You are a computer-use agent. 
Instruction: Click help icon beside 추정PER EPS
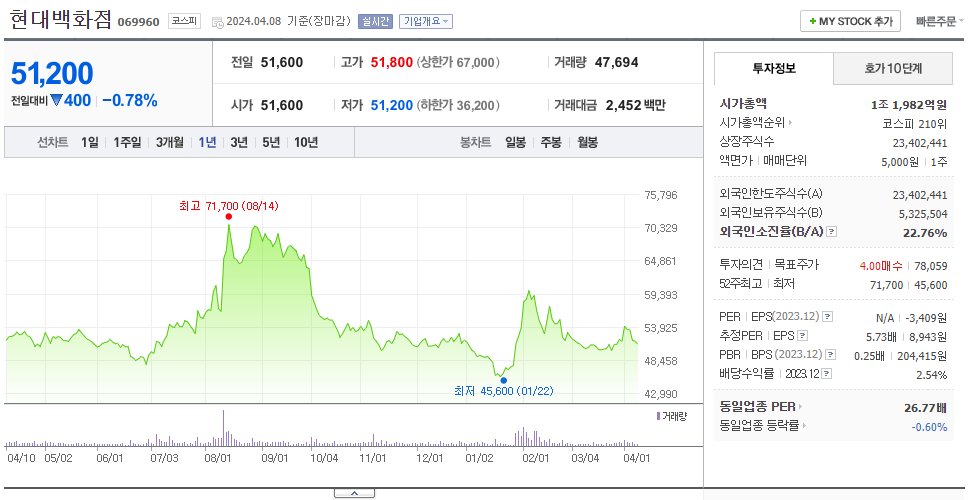[x=802, y=336]
